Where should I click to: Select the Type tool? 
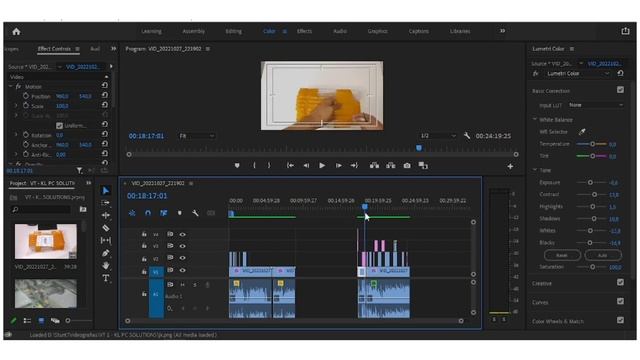(106, 278)
